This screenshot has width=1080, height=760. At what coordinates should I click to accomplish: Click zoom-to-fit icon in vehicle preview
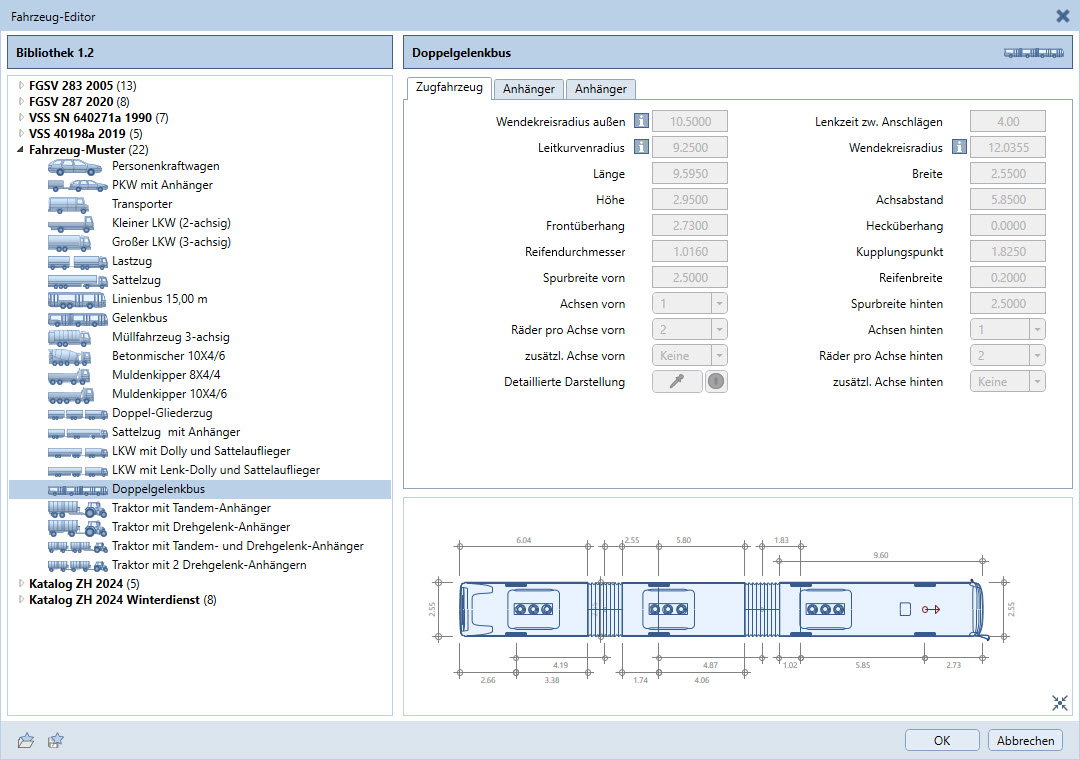1060,703
